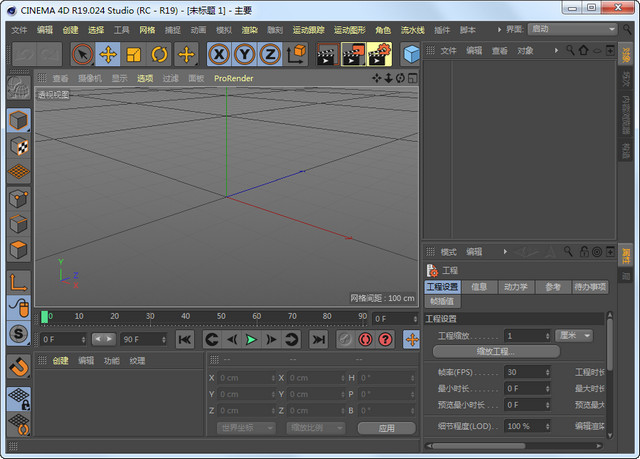This screenshot has width=640, height=459.
Task: Click the 应用 button
Action: coord(386,428)
